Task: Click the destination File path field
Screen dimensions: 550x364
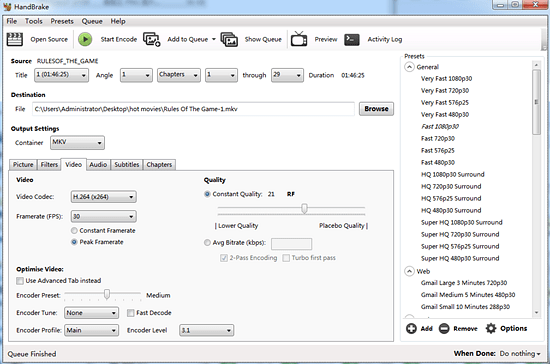Action: (x=193, y=109)
